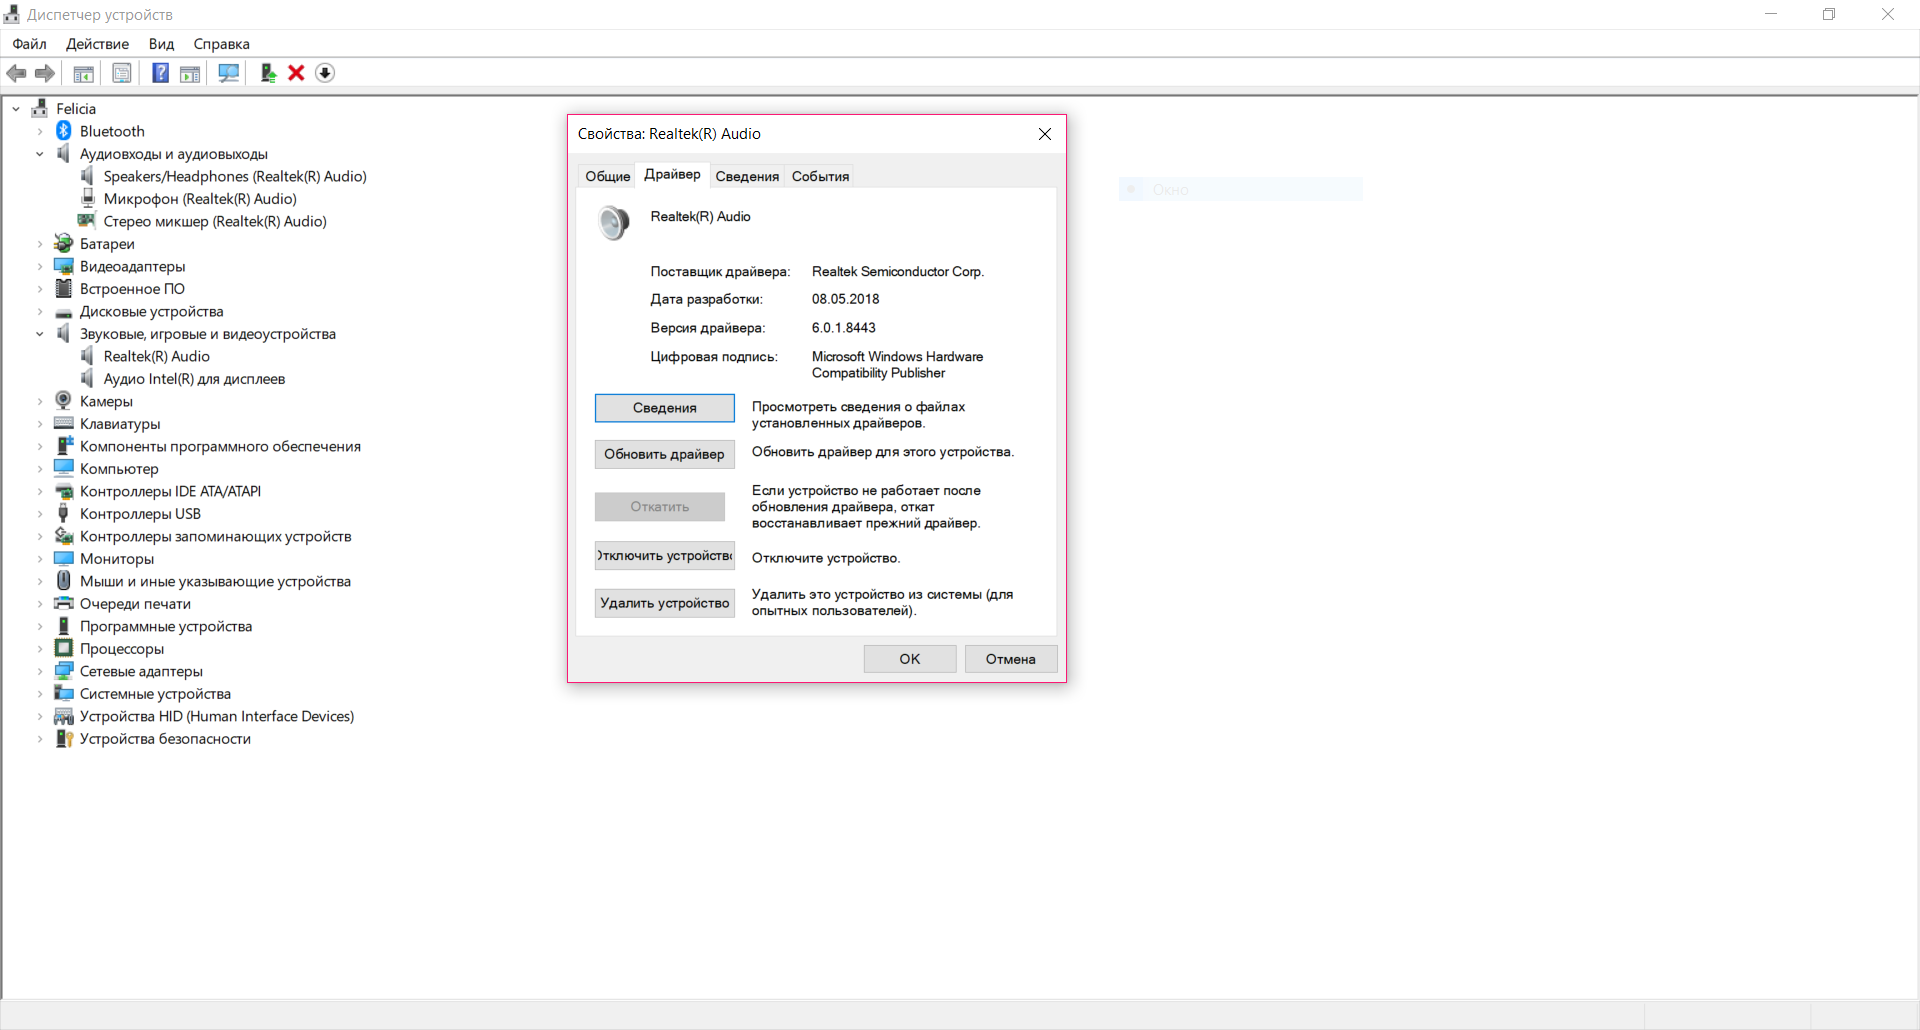
Task: Confirm the dialog with OK
Action: (910, 659)
